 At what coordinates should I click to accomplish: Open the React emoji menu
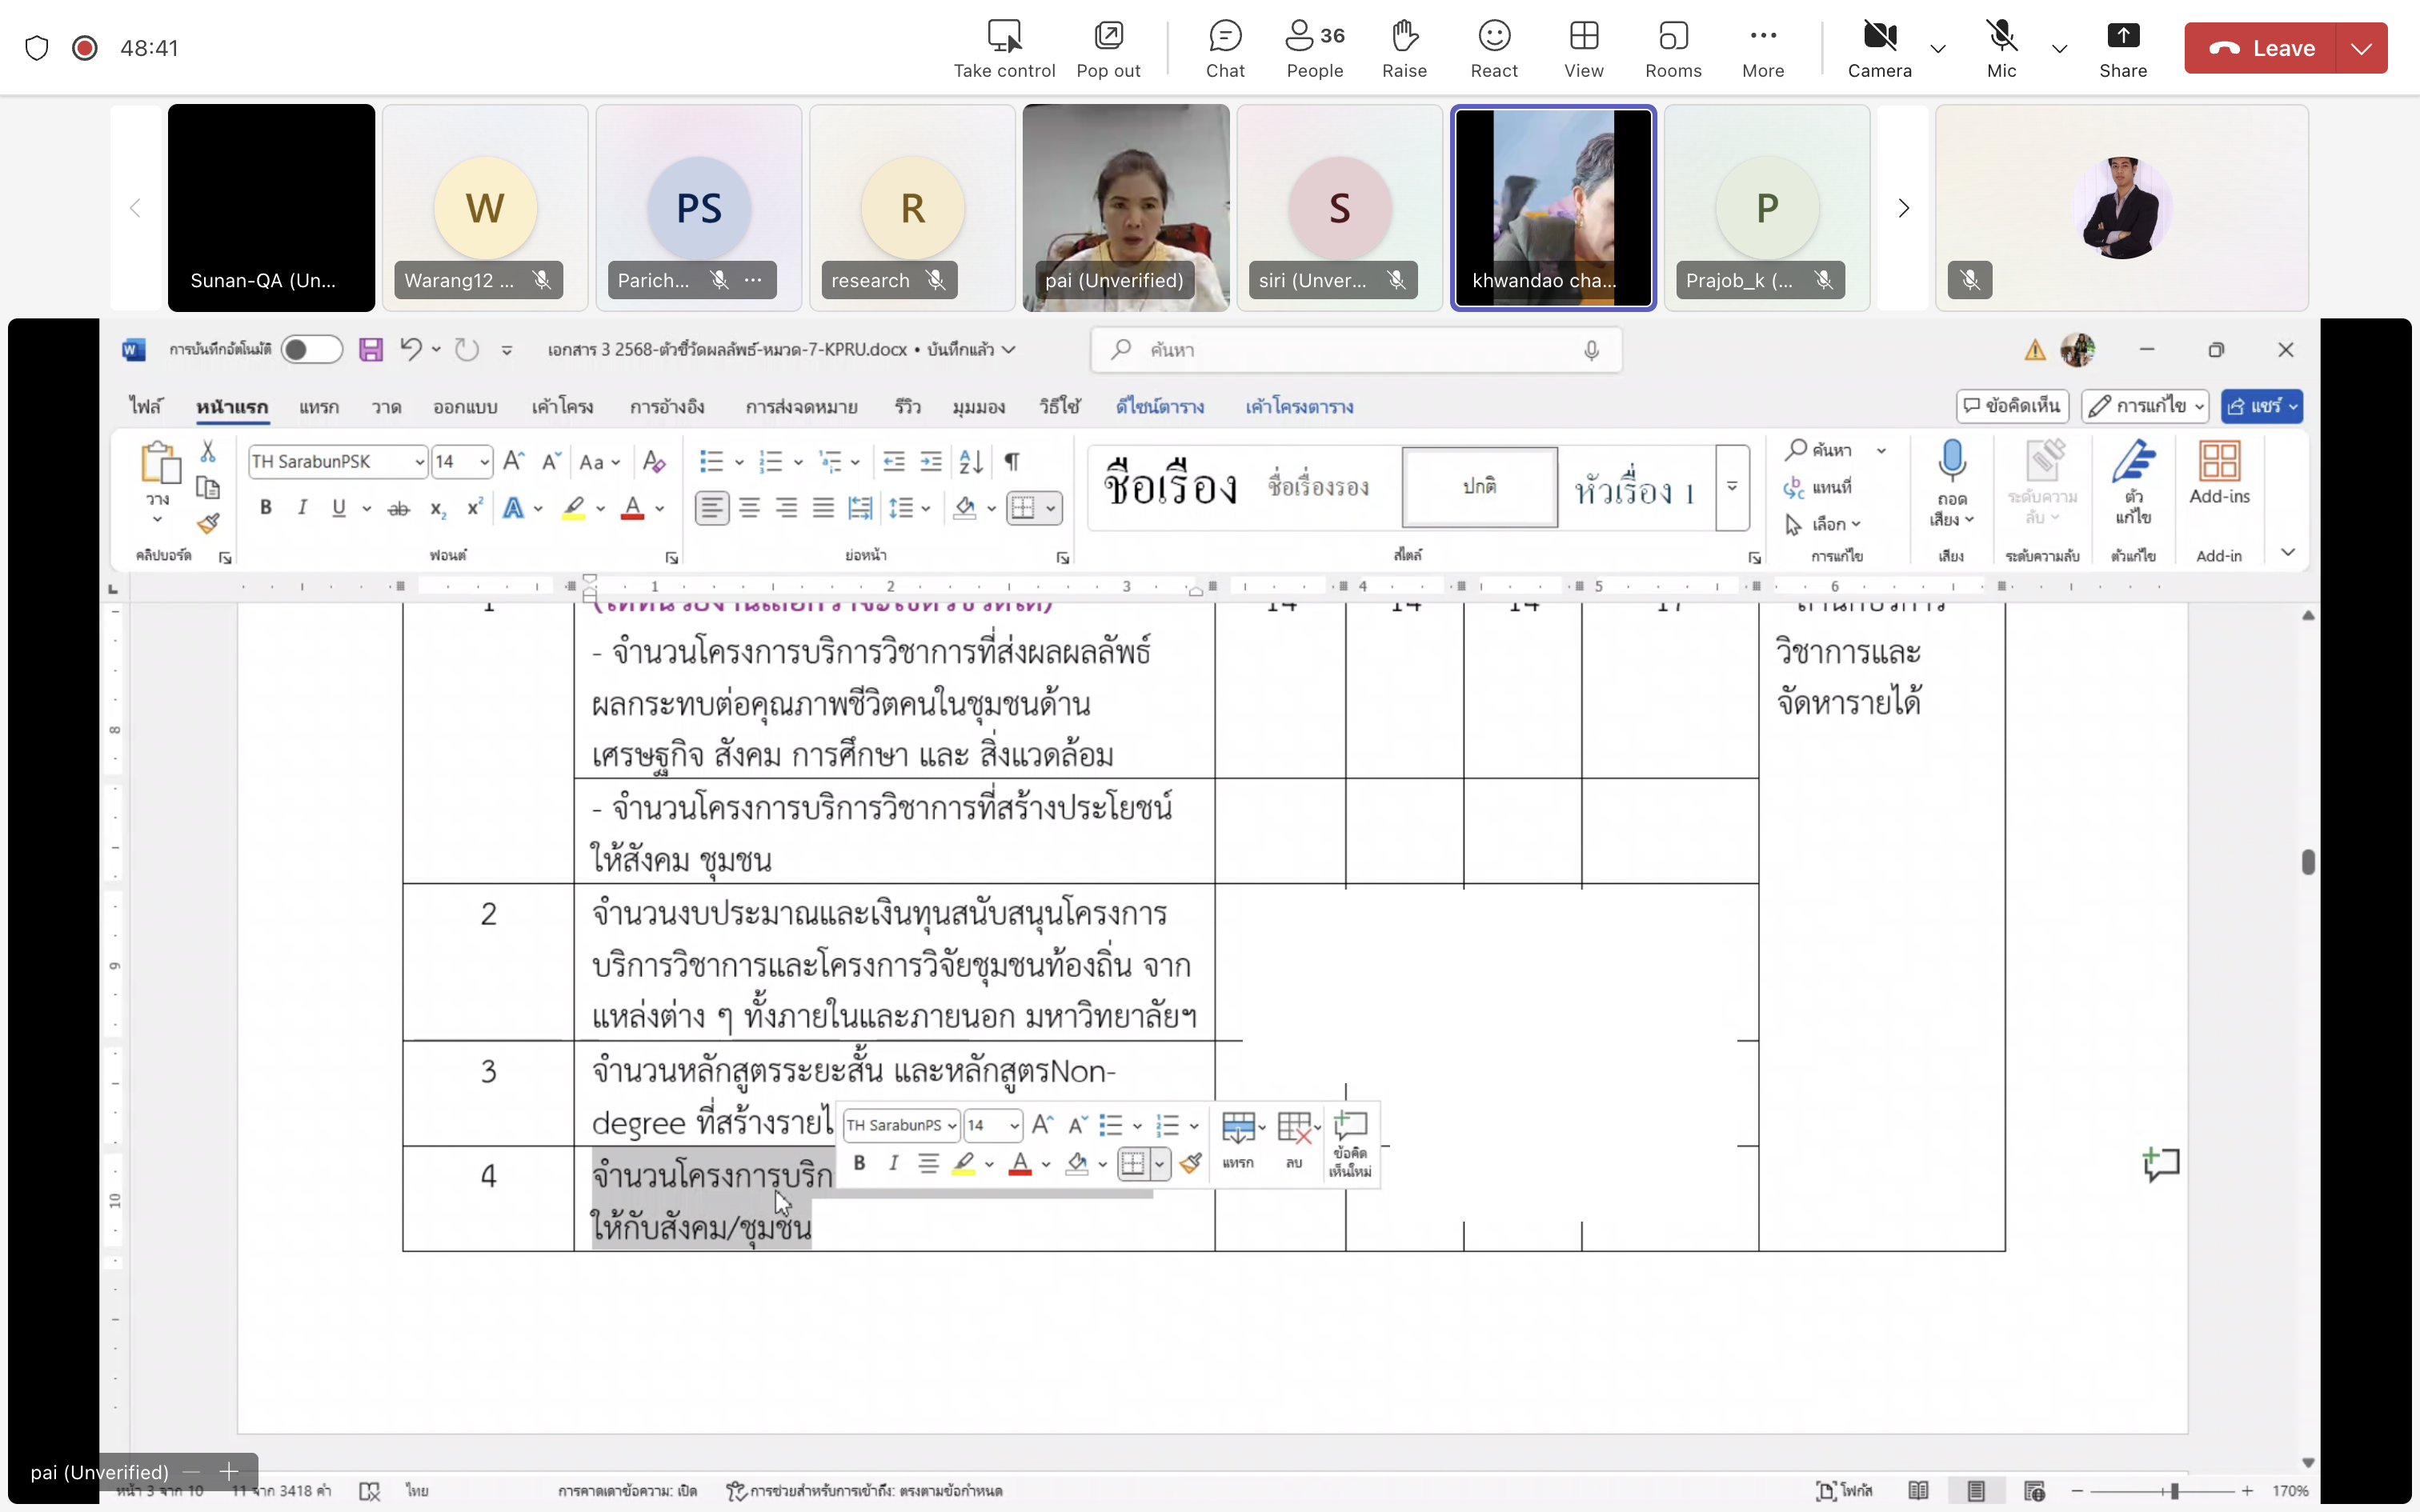pos(1494,49)
